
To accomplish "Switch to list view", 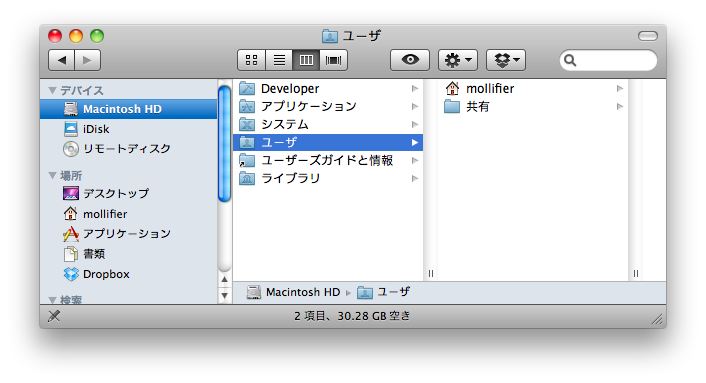I will [279, 60].
